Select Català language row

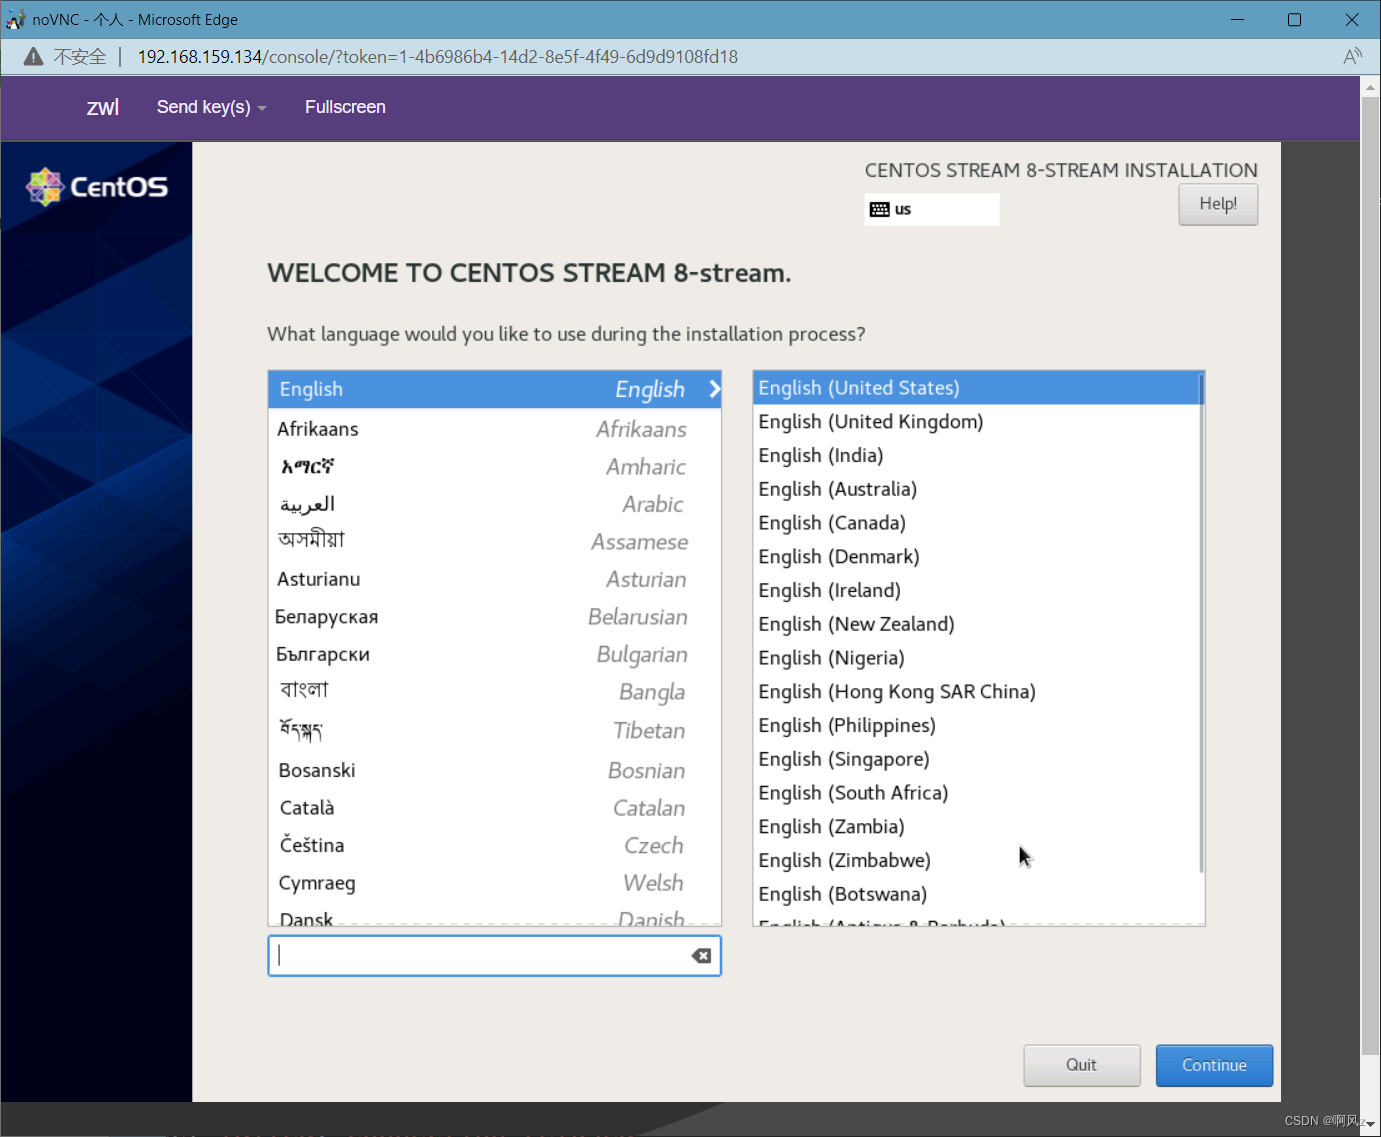point(495,808)
